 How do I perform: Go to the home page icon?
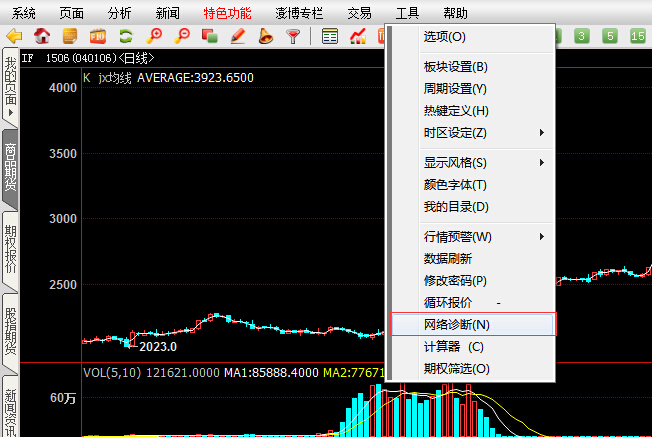click(42, 37)
